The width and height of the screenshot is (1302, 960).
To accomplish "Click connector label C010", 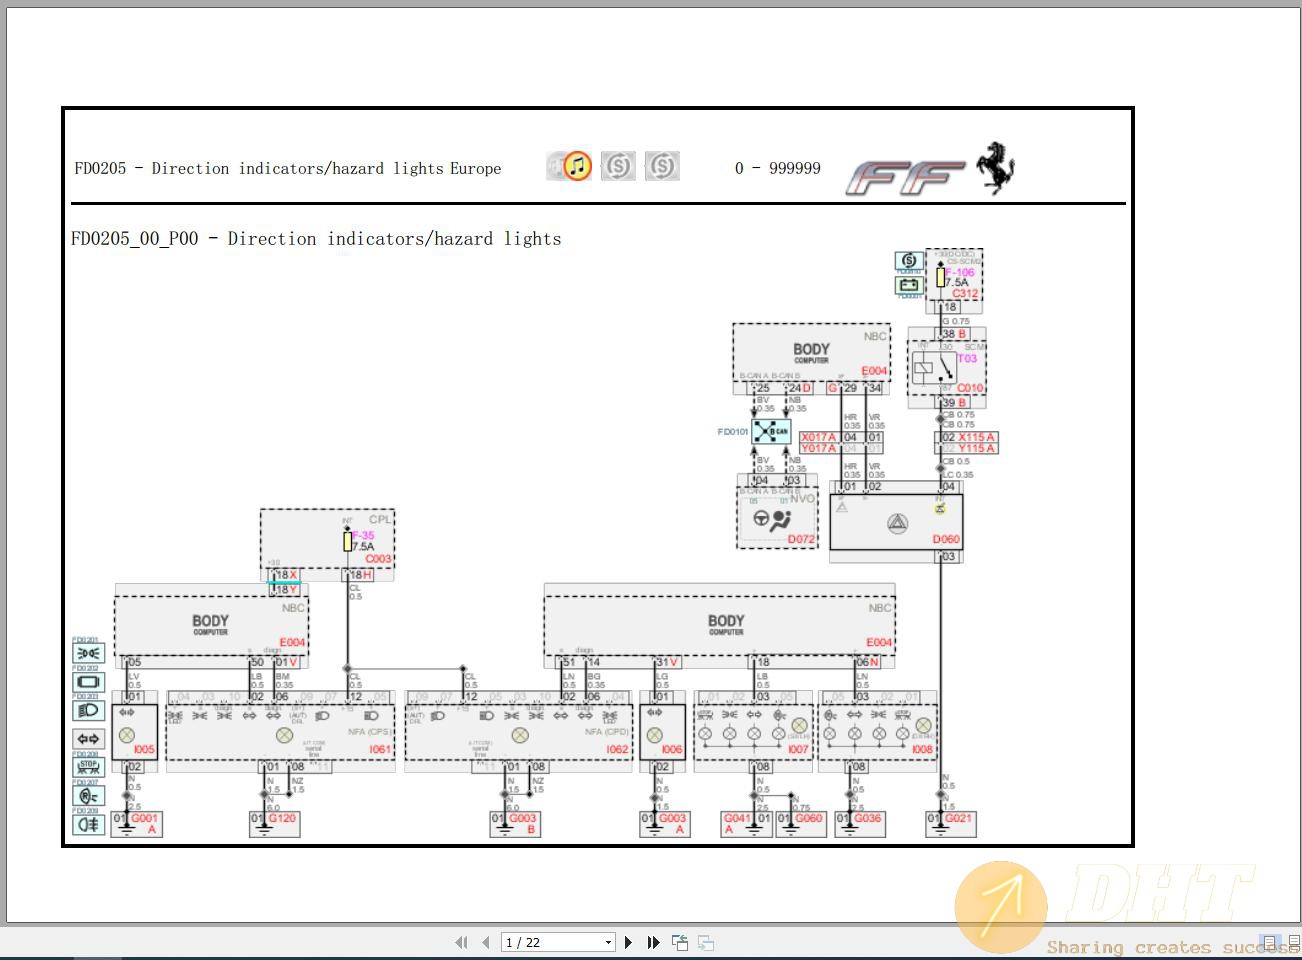I will click(970, 388).
